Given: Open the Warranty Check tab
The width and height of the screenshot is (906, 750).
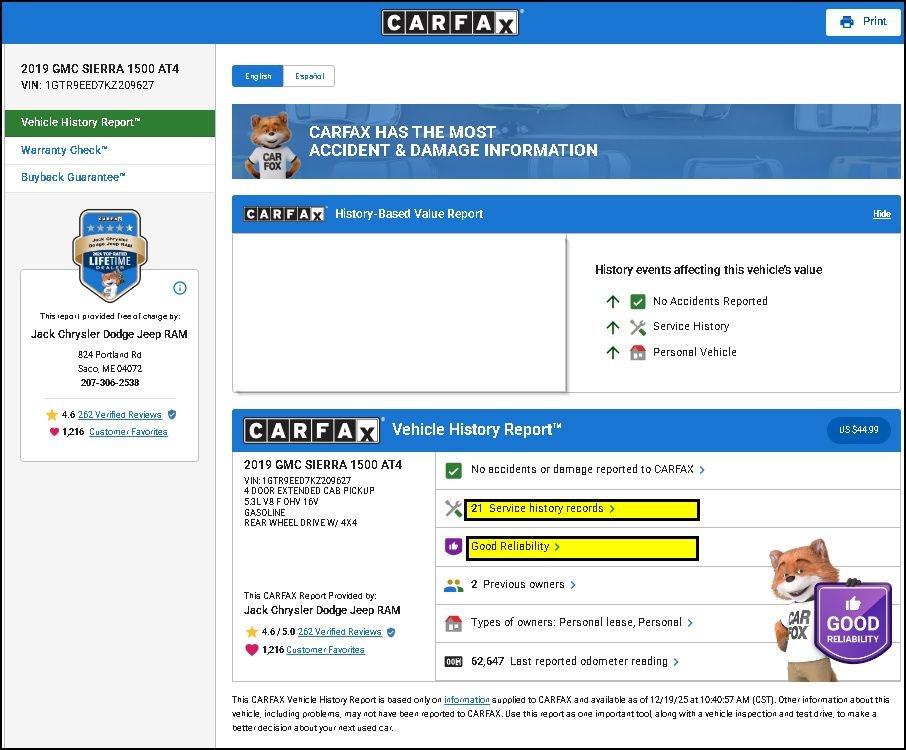Looking at the screenshot, I should 64,150.
